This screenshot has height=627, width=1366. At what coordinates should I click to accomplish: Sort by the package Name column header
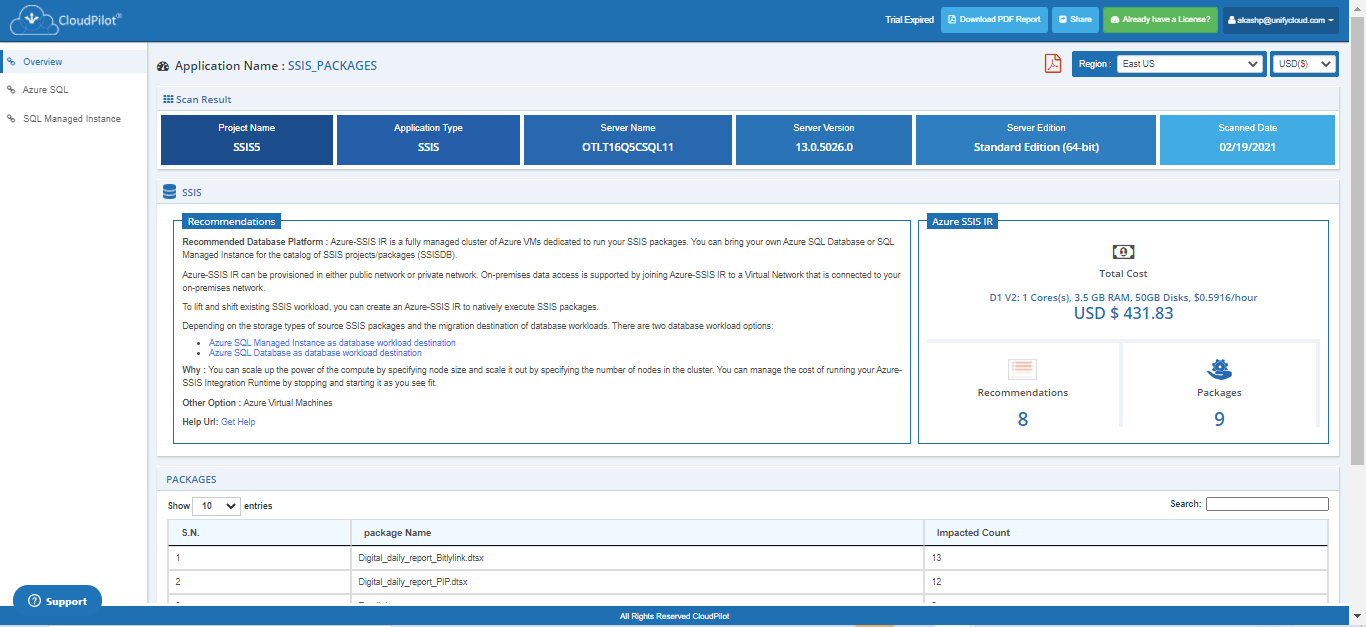[638, 533]
